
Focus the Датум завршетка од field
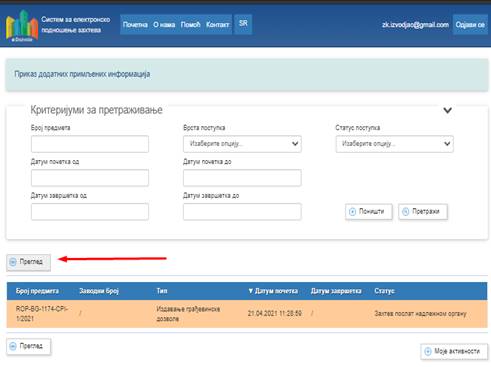[x=90, y=212]
